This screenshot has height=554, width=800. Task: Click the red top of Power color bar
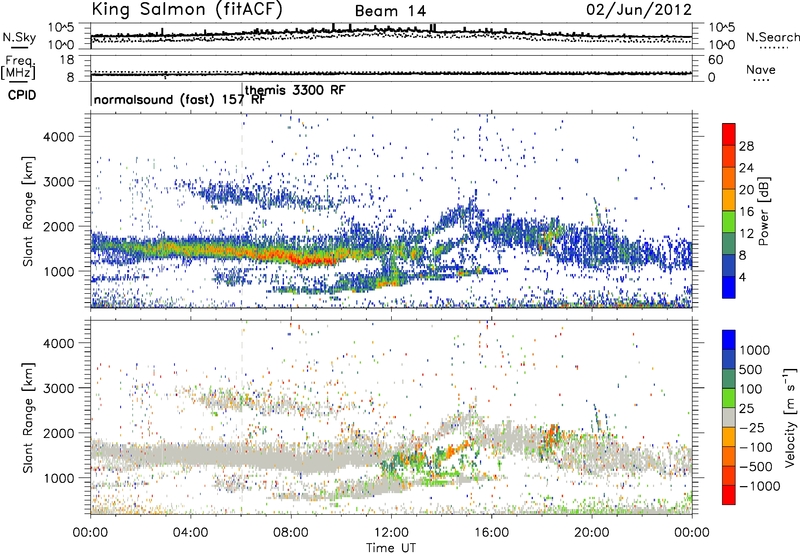click(x=729, y=134)
